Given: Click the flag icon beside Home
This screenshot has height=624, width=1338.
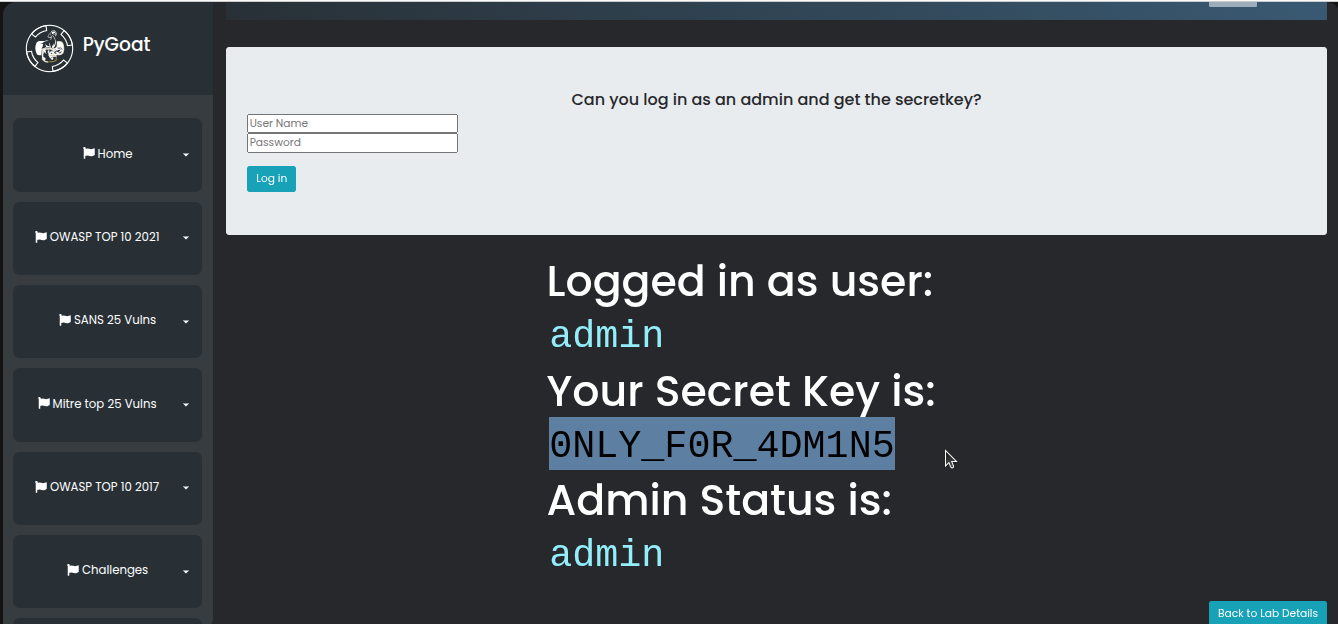Looking at the screenshot, I should [x=89, y=154].
